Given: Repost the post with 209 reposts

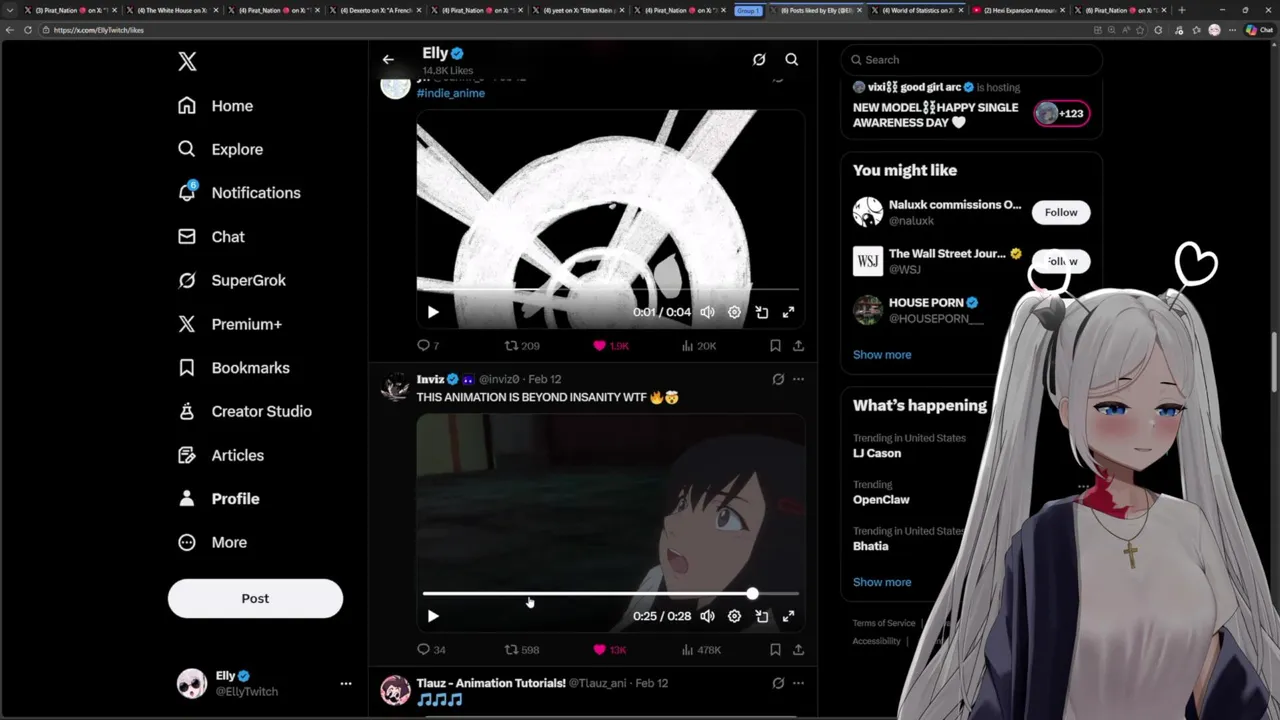Looking at the screenshot, I should [x=522, y=346].
